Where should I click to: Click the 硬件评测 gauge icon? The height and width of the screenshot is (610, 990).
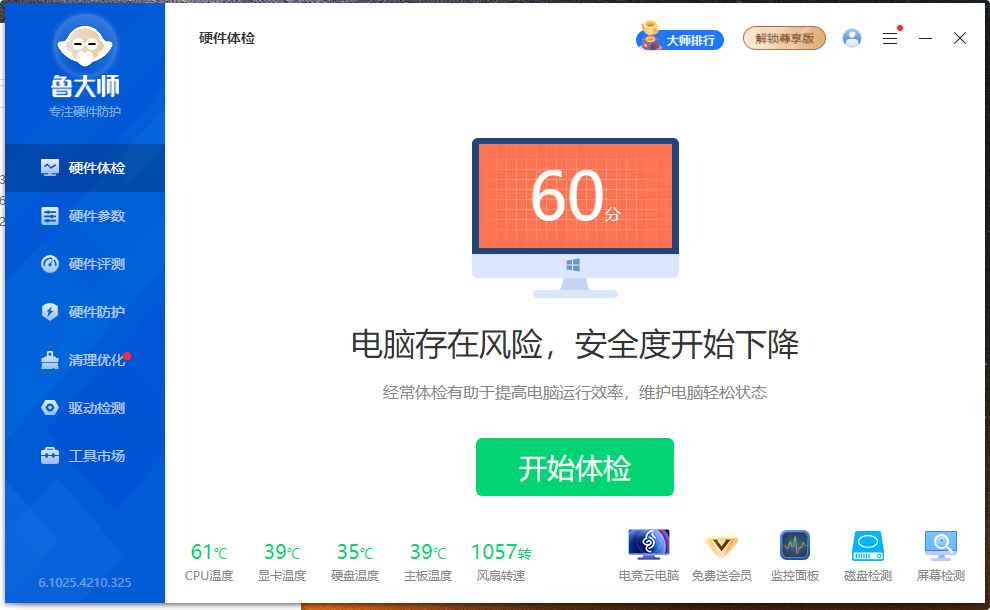click(50, 264)
